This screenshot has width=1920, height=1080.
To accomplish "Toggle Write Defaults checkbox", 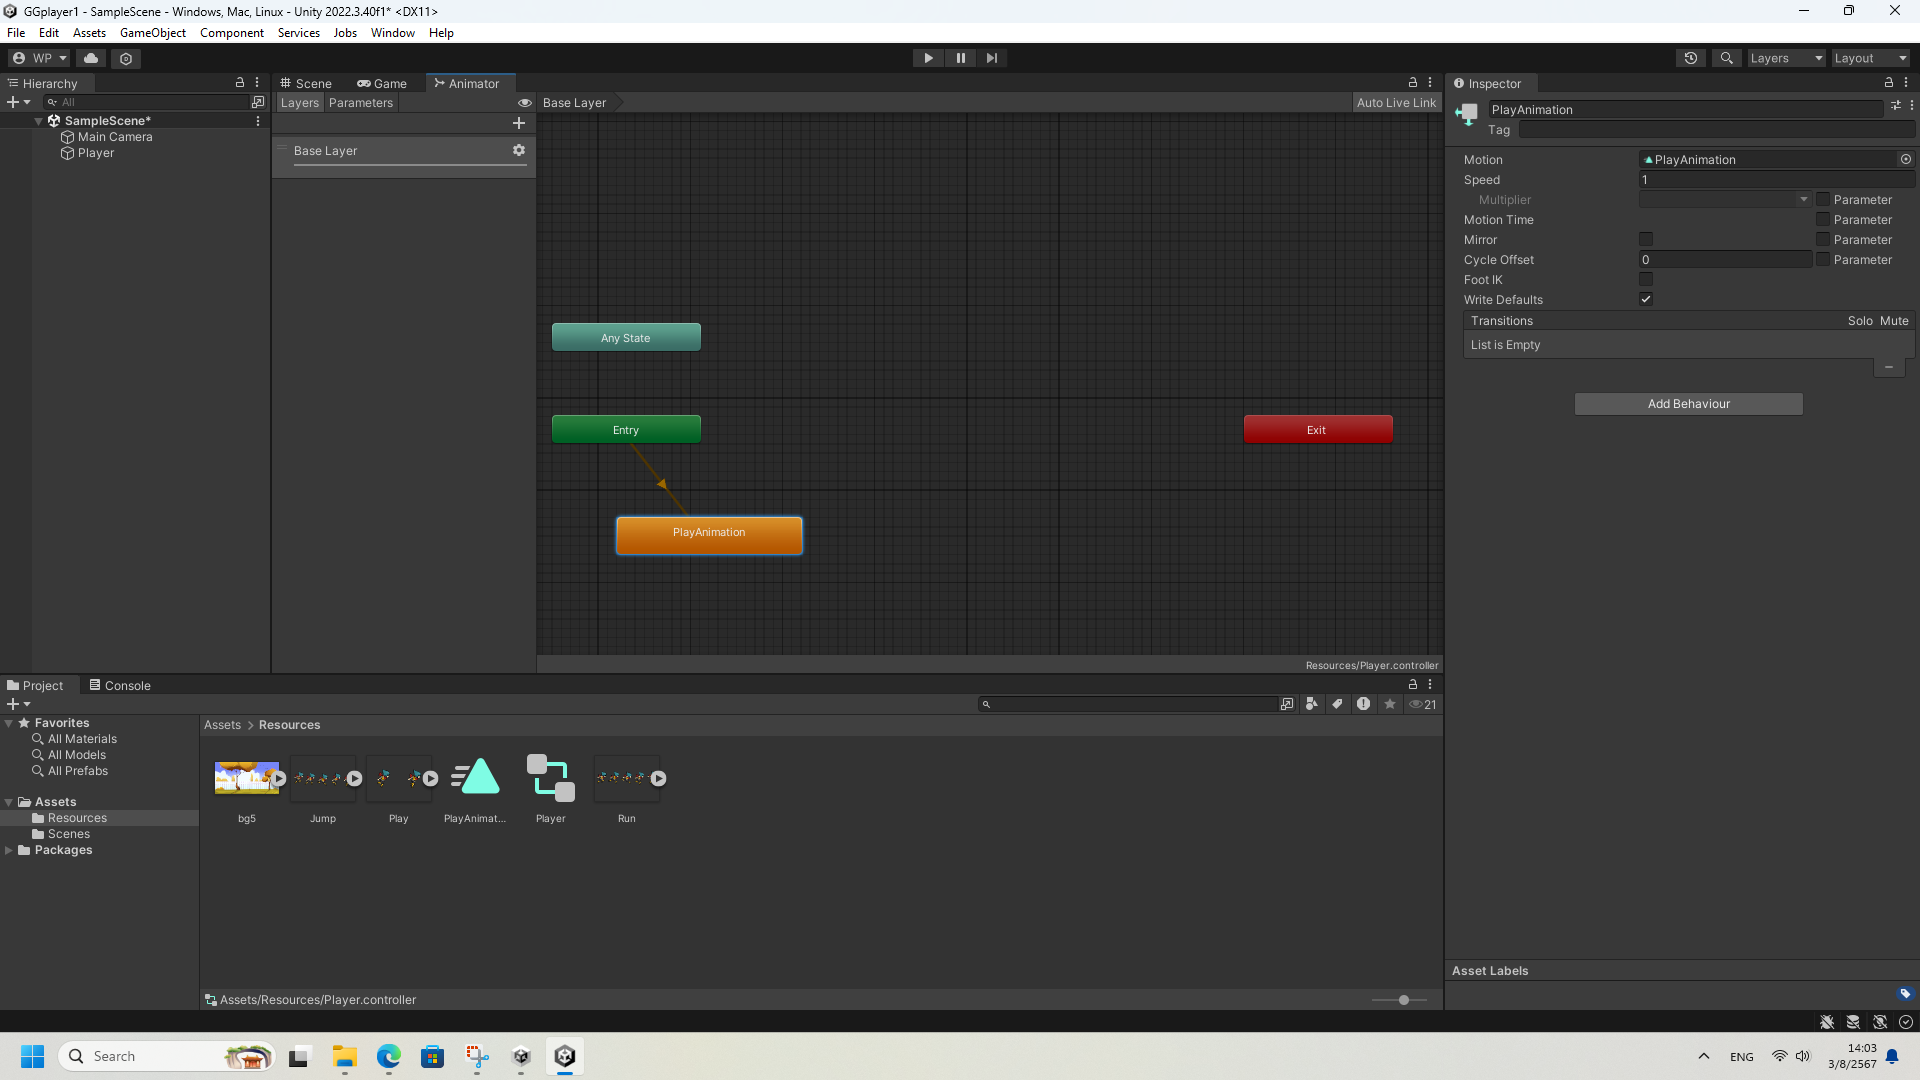I will click(x=1646, y=299).
